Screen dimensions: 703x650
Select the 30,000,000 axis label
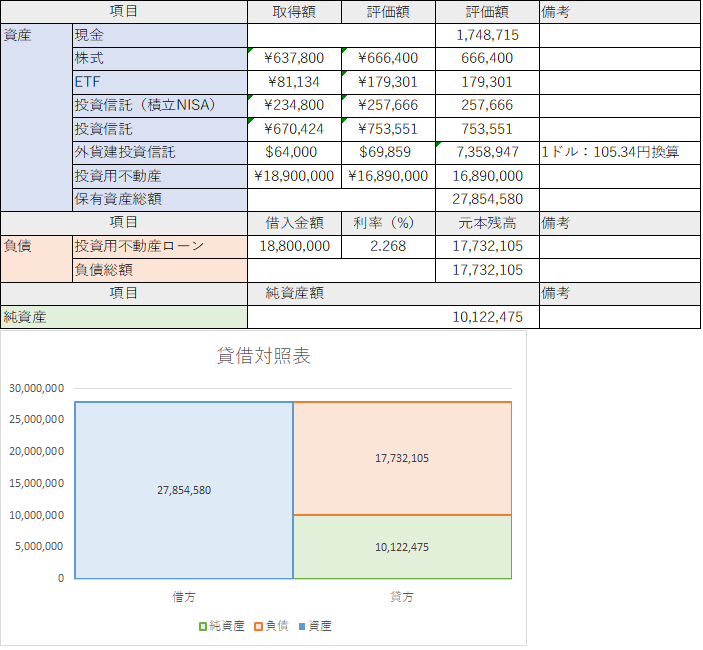pyautogui.click(x=37, y=388)
